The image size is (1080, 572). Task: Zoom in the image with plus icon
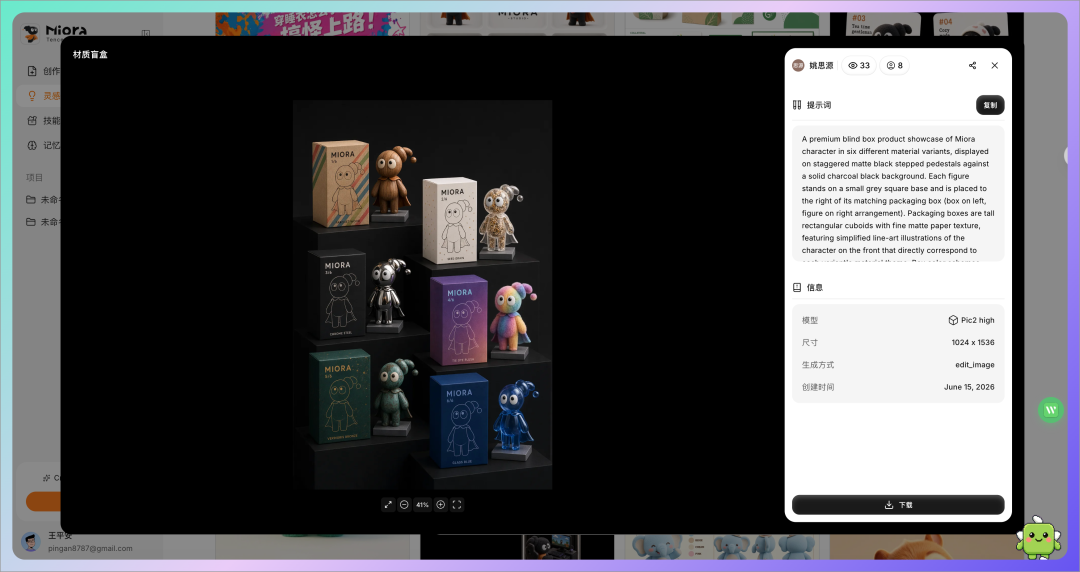click(x=440, y=504)
